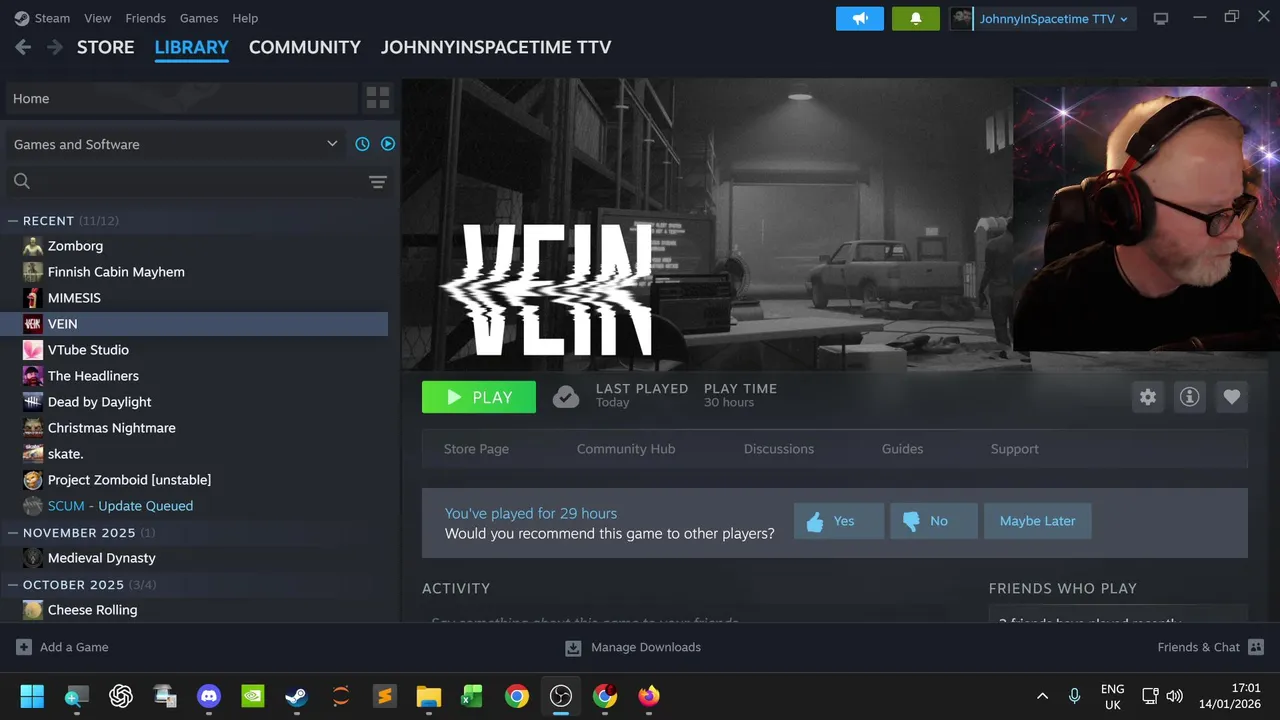Show hidden system tray icons

click(x=1042, y=696)
